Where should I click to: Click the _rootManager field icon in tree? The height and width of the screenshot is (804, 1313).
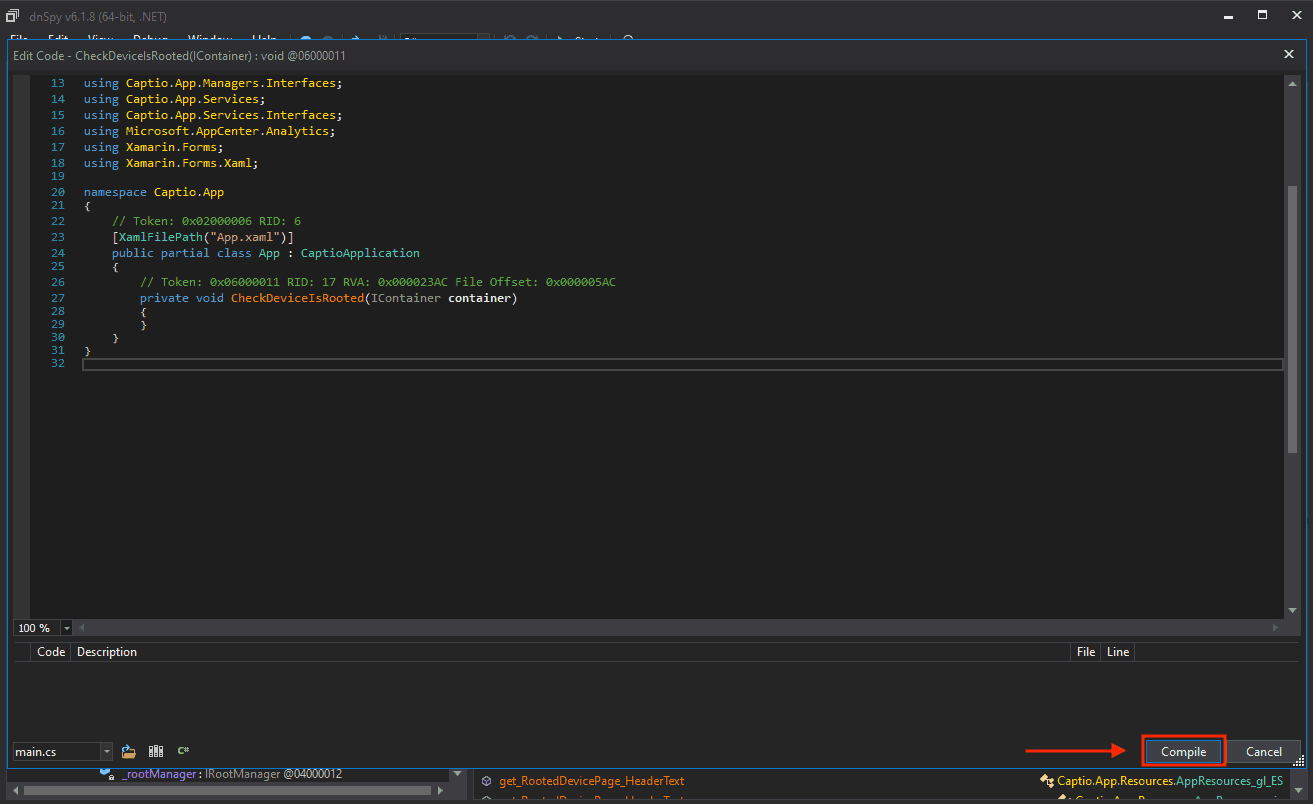pyautogui.click(x=106, y=773)
